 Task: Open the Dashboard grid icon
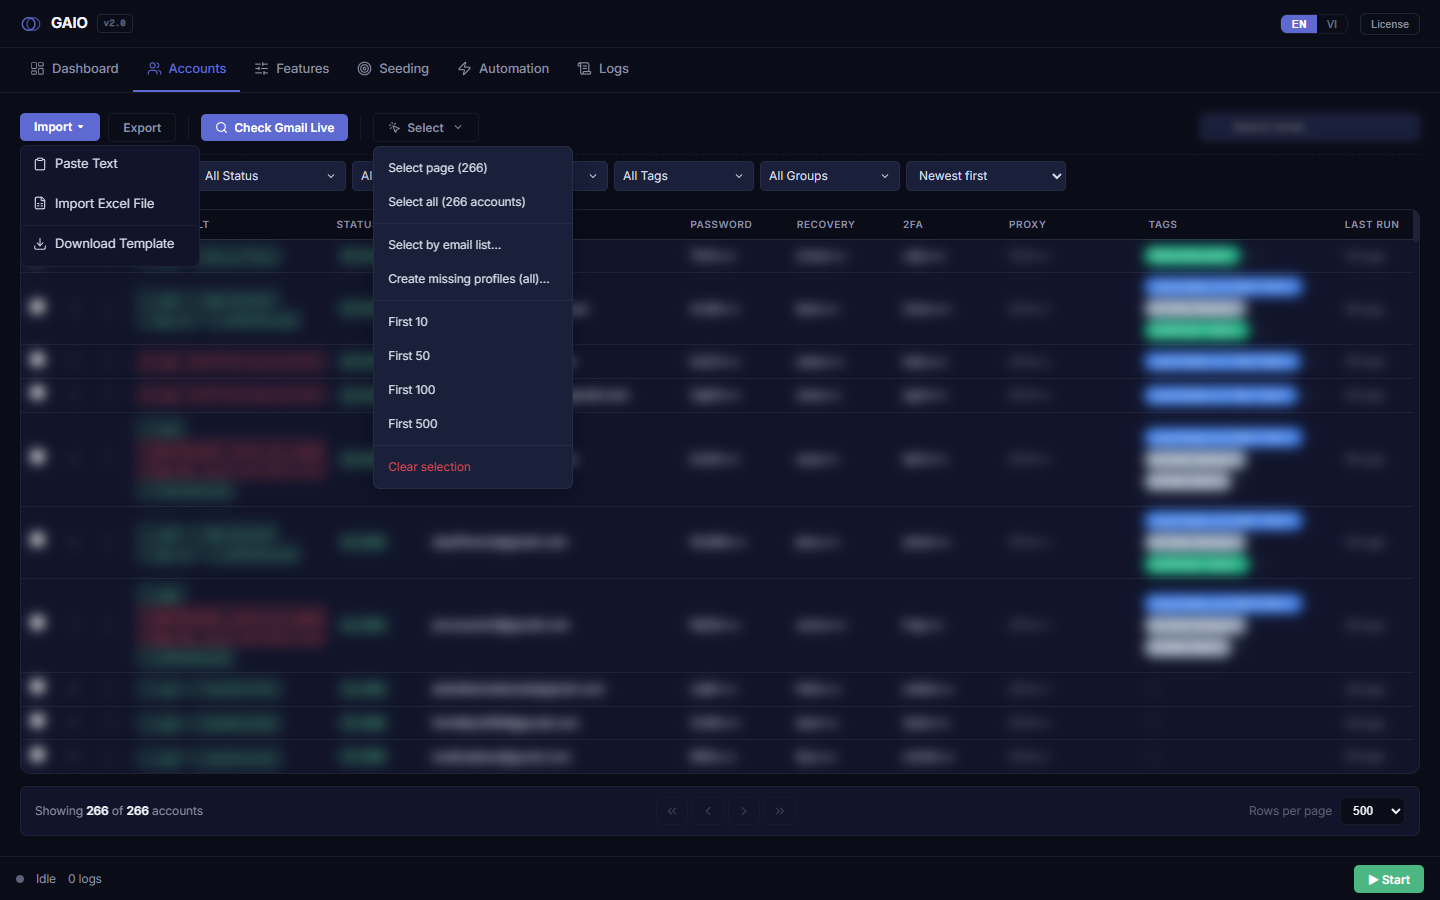pyautogui.click(x=37, y=69)
